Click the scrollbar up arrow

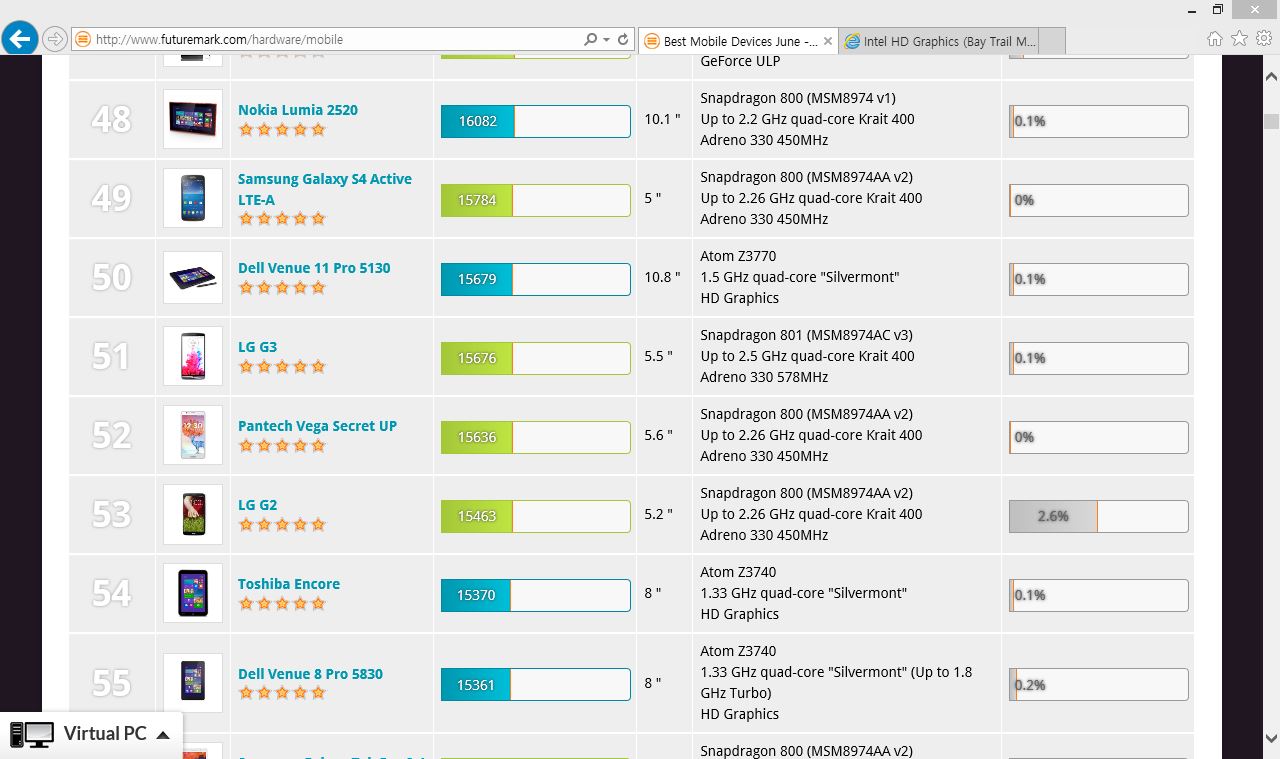1271,77
